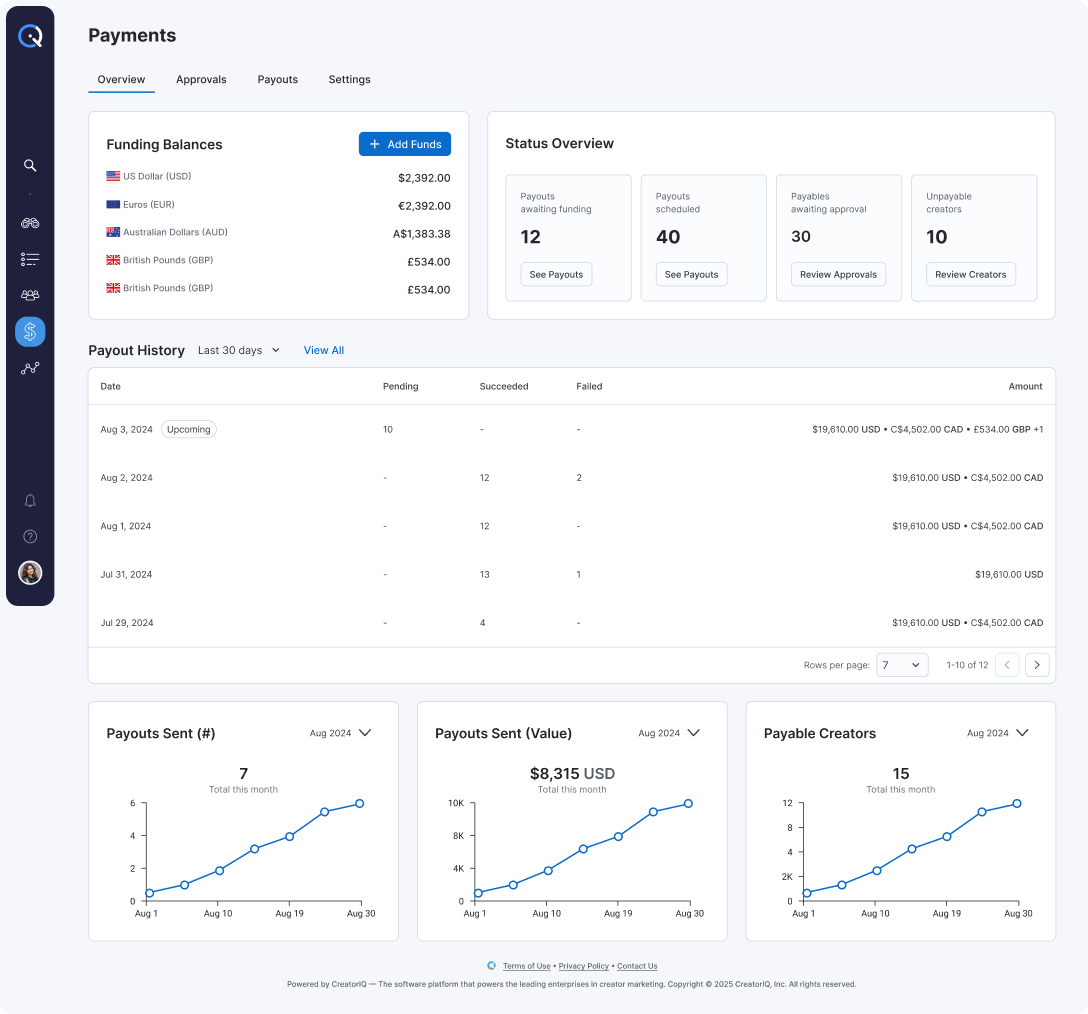
Task: Select the binoculars discovery icon
Action: pyautogui.click(x=30, y=223)
